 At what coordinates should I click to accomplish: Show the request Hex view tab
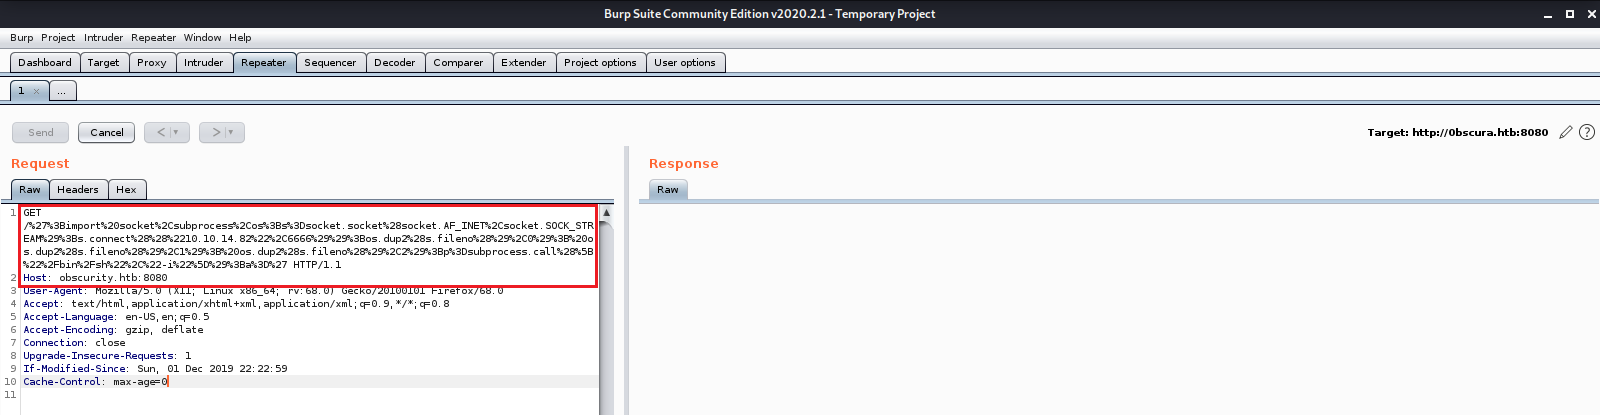coord(126,189)
